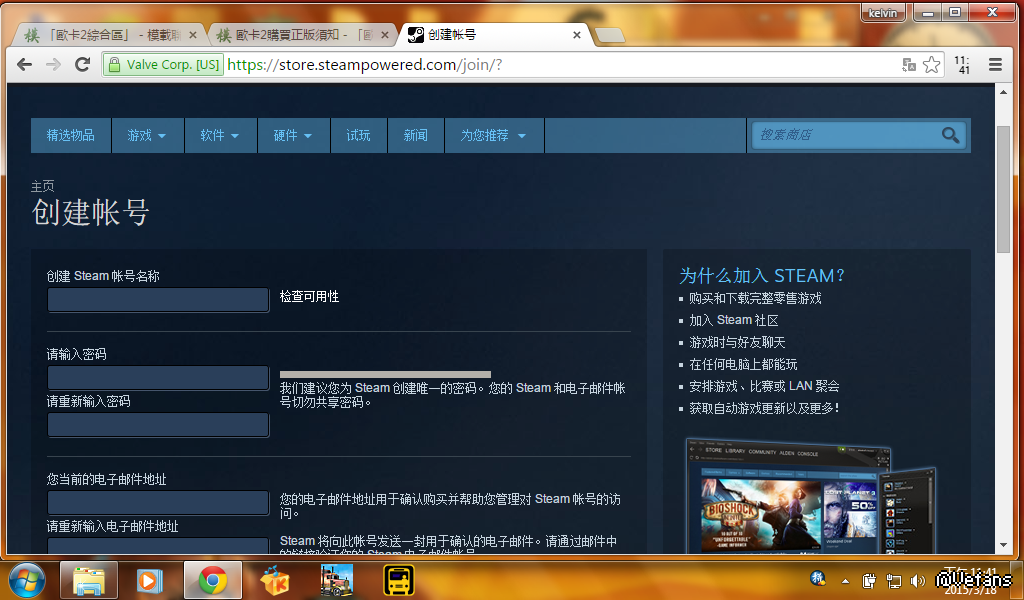Expand the 游戏 dropdown menu
The image size is (1024, 600).
pyautogui.click(x=146, y=136)
